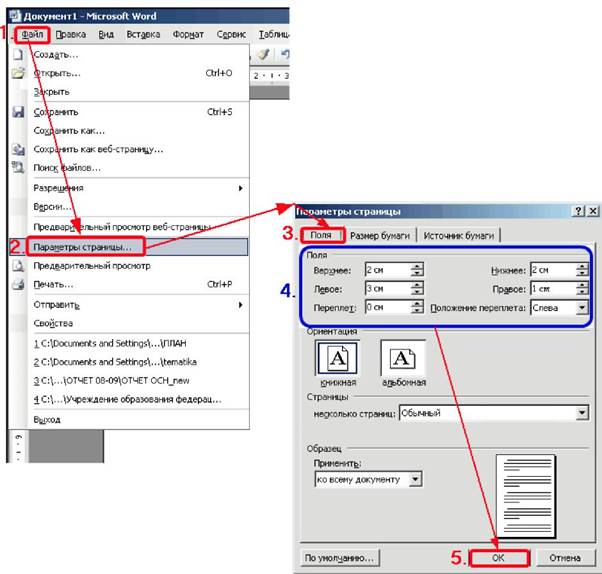Select книжная portrait orientation

(337, 359)
